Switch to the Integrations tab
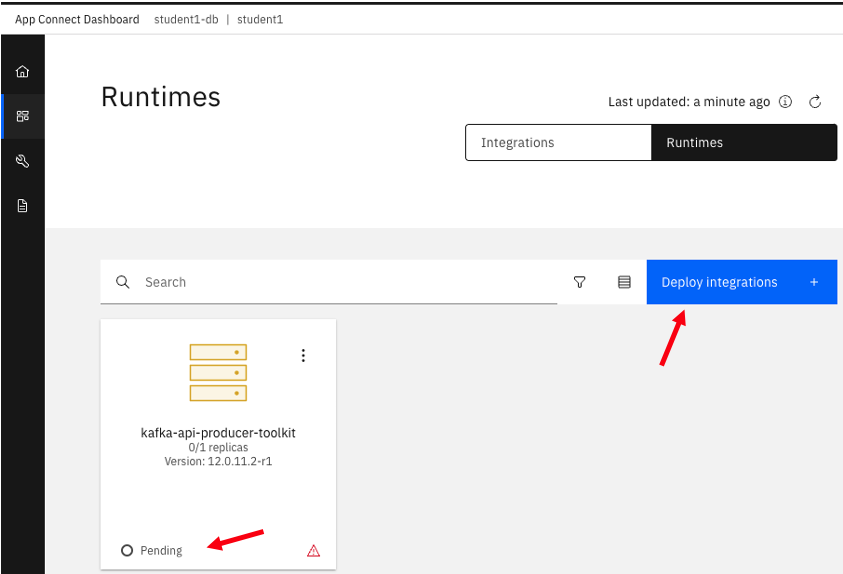The width and height of the screenshot is (843, 574). (558, 143)
